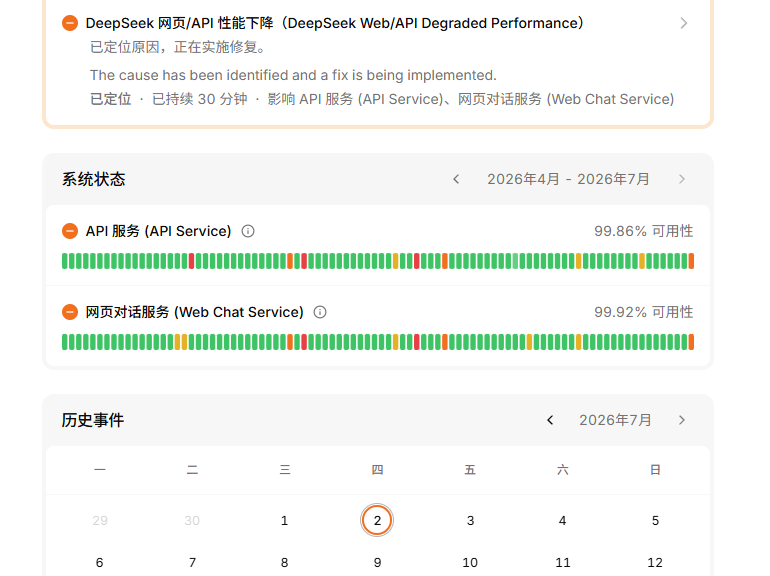The height and width of the screenshot is (576, 770).
Task: Select highlighted day 2 in calendar
Action: pos(377,521)
